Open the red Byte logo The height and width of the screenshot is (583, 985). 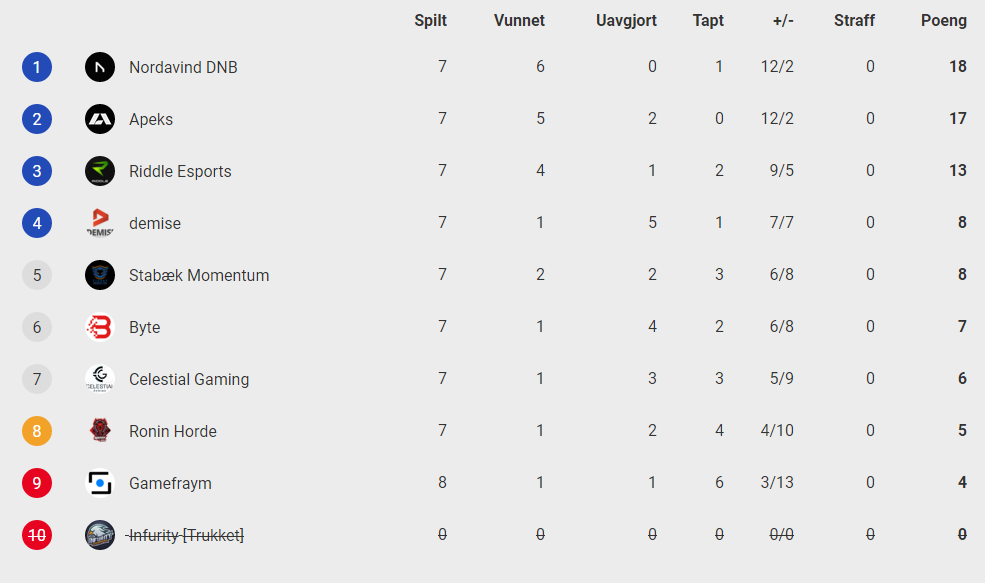point(100,327)
